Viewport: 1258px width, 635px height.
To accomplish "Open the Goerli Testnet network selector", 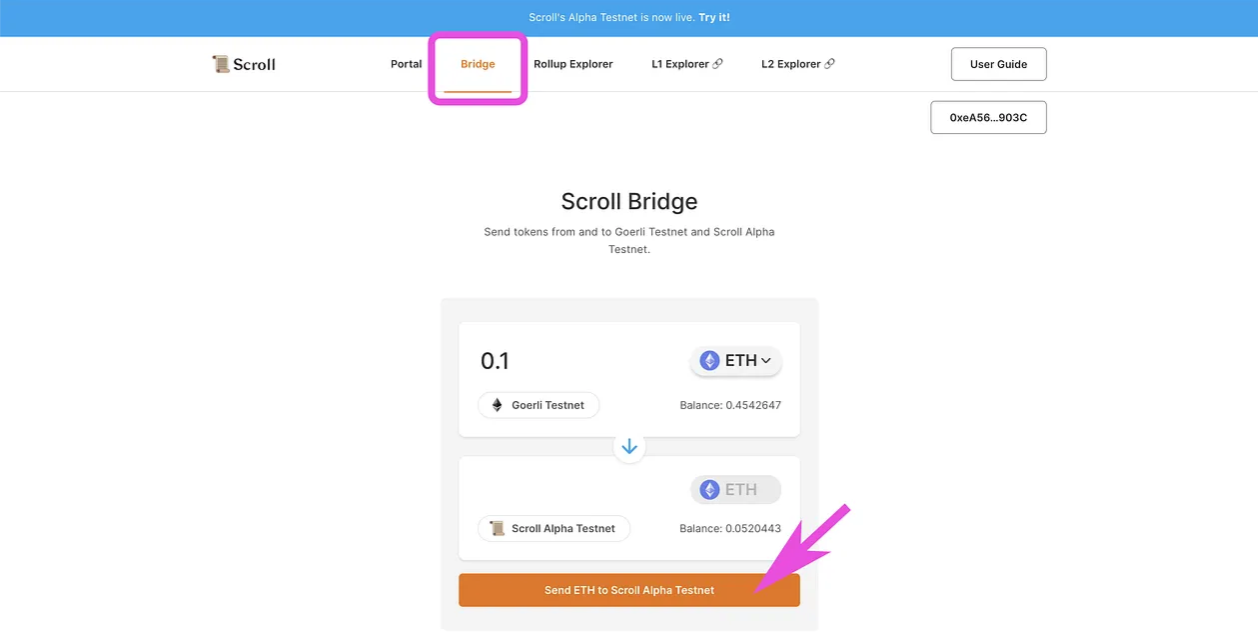I will [x=538, y=405].
